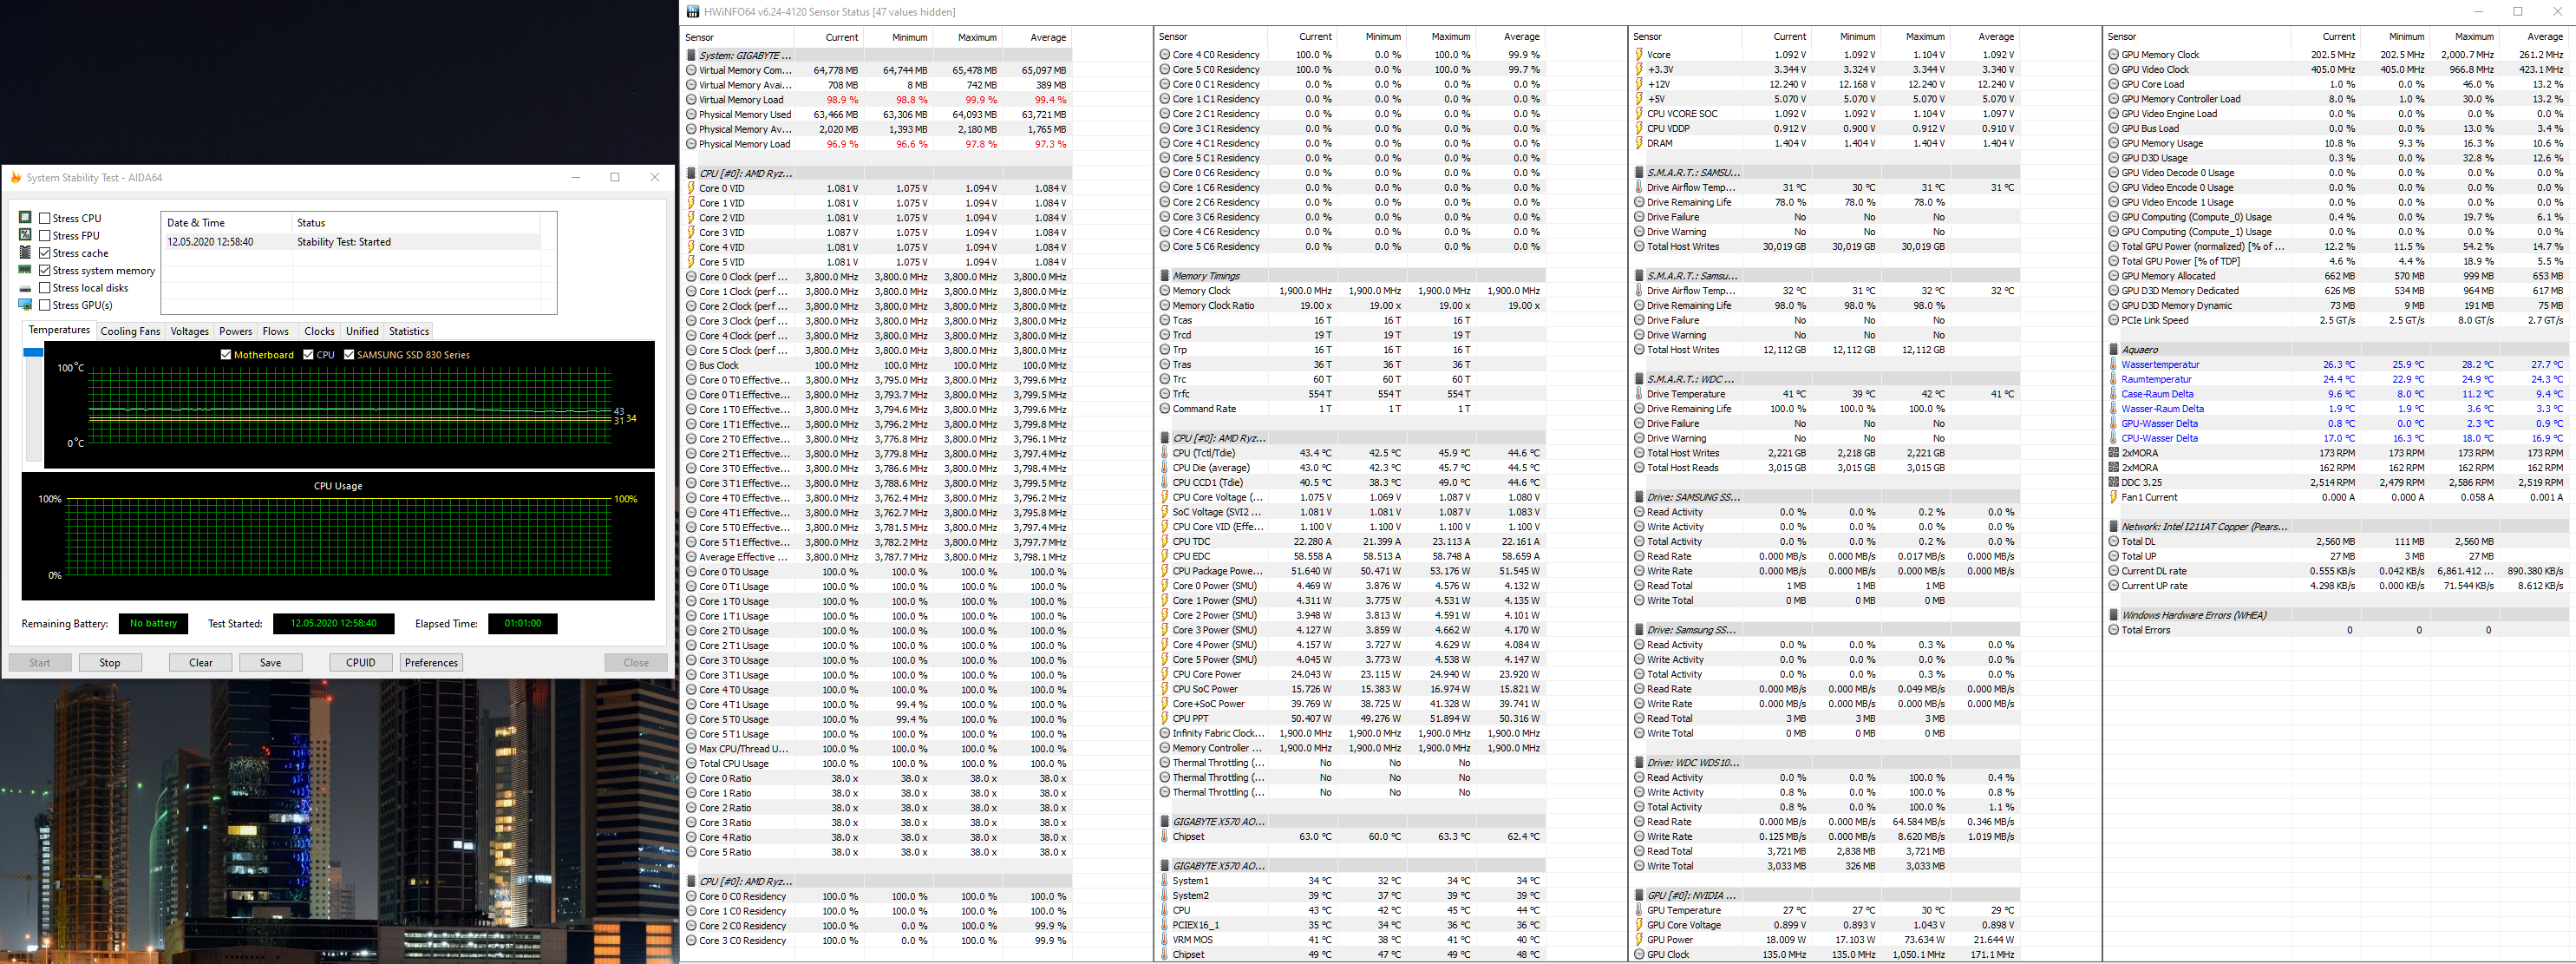The width and height of the screenshot is (2576, 964).
Task: Select the Aquaero sensor group header
Action: coord(2139,350)
